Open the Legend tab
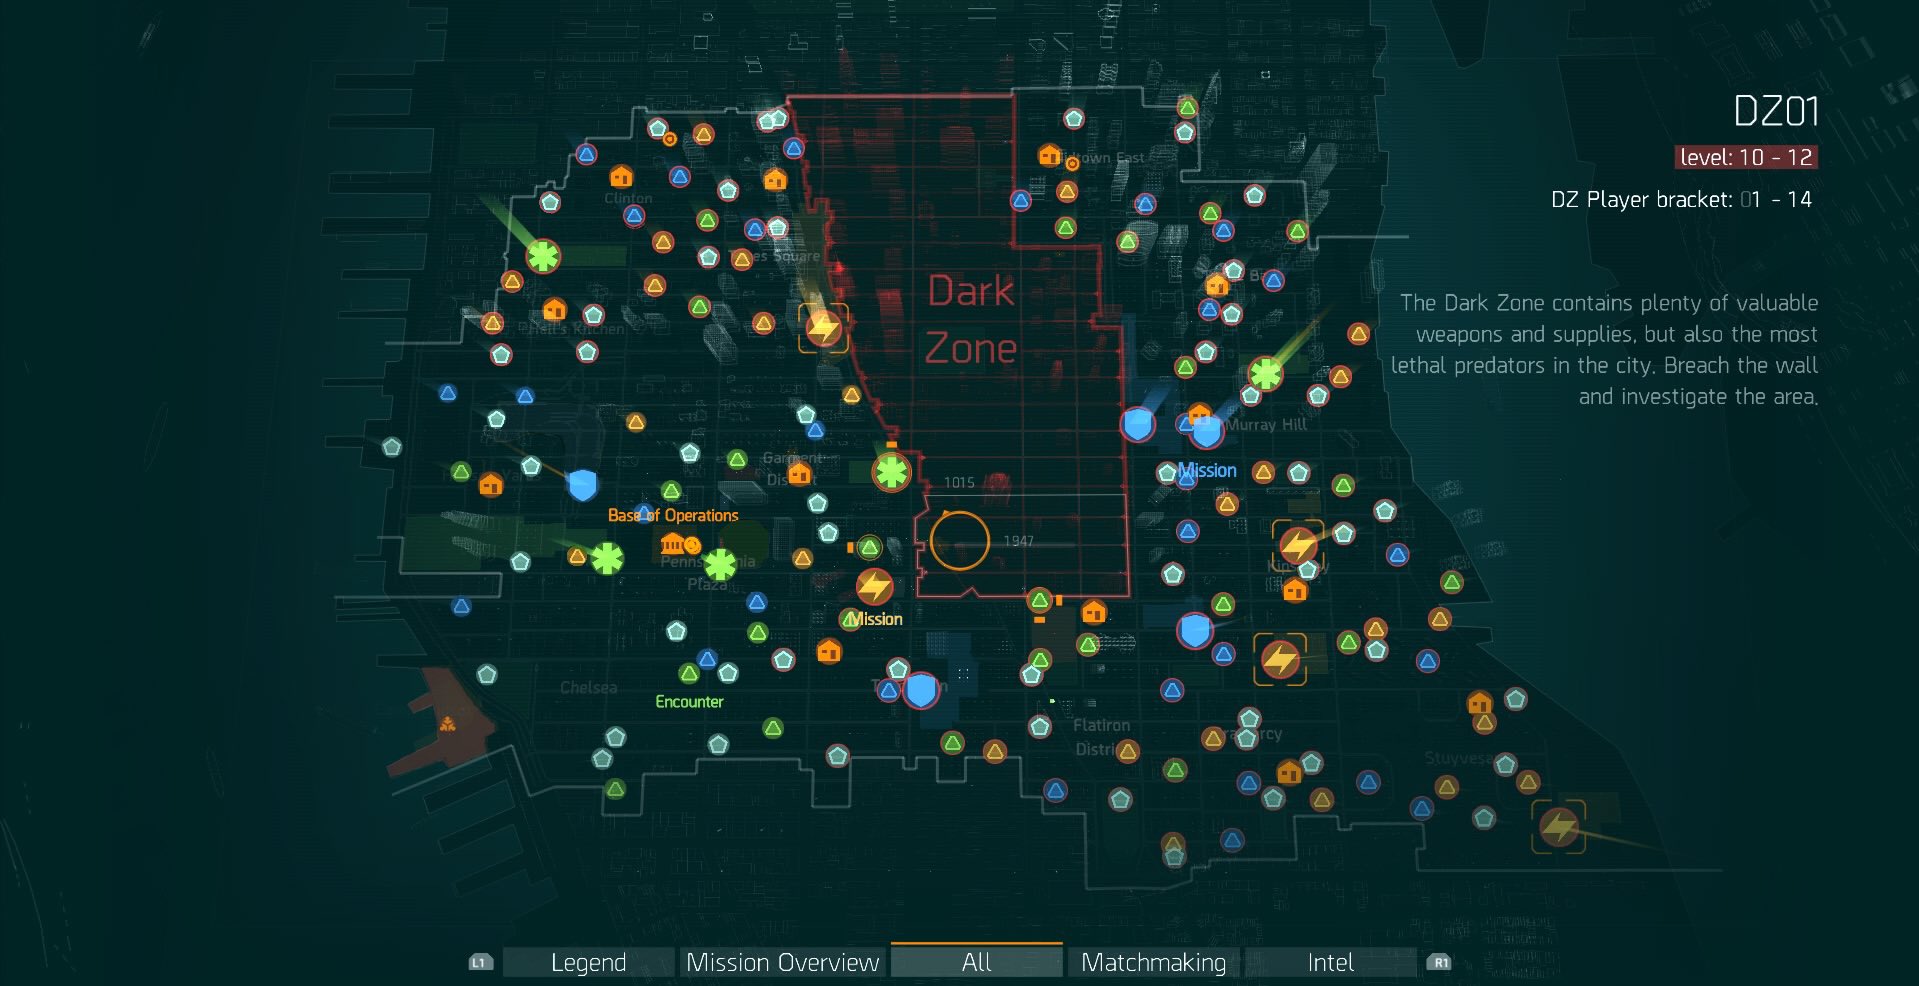 (588, 962)
